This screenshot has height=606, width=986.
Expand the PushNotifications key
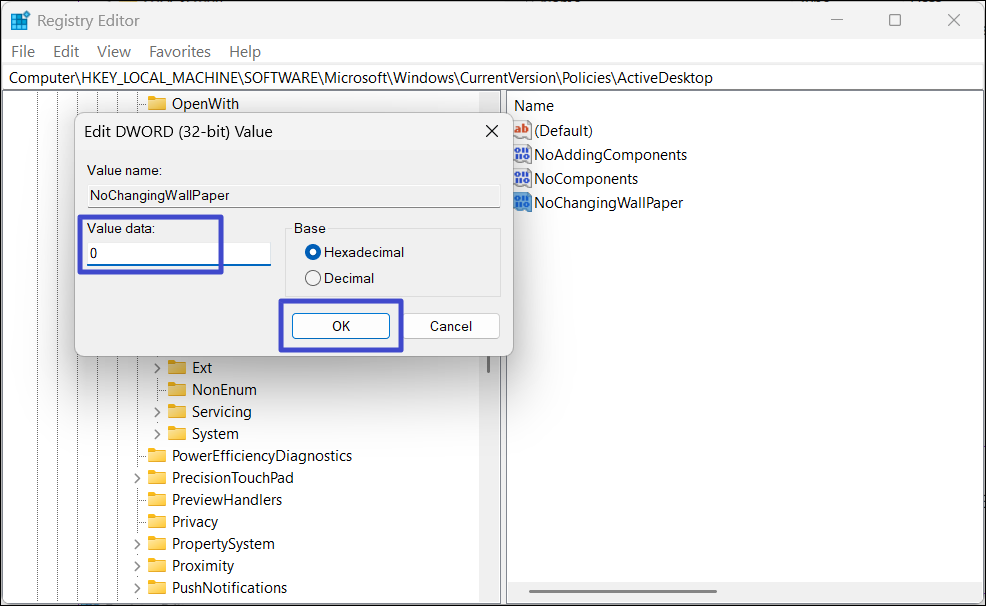(x=137, y=588)
